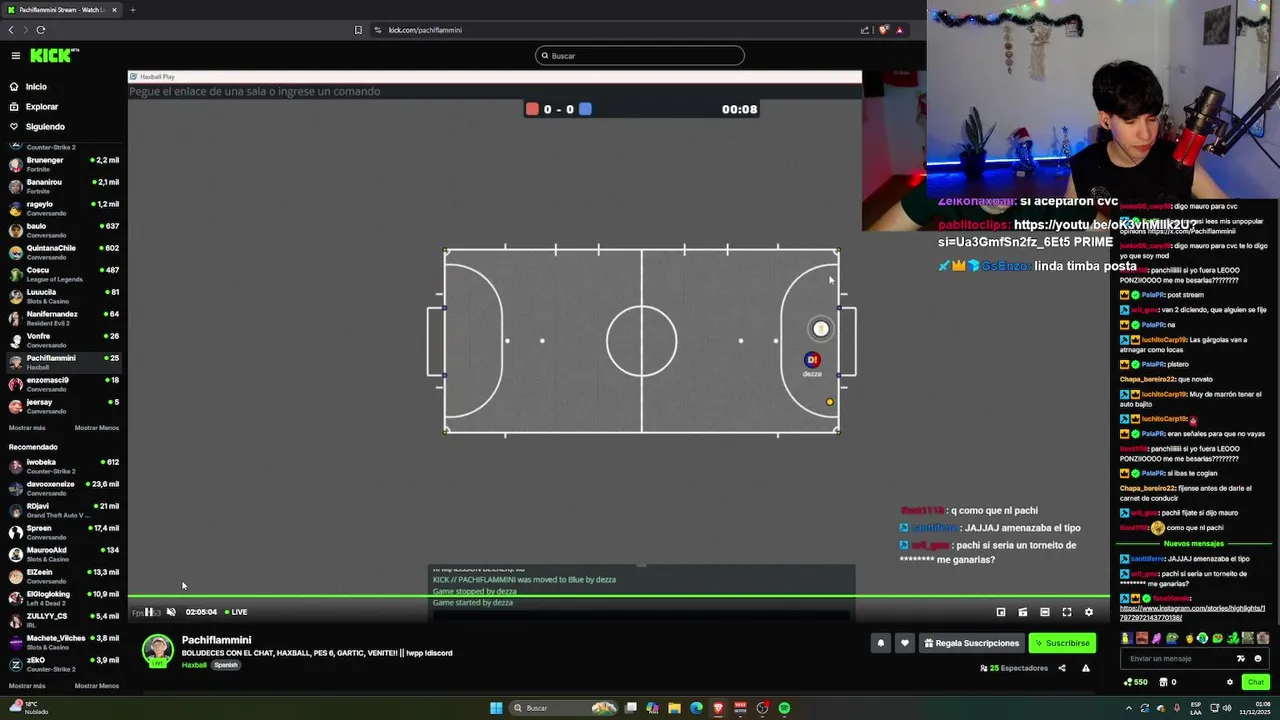The width and height of the screenshot is (1280, 720).
Task: Click the viewer count 25 Espectadores
Action: pos(1014,668)
